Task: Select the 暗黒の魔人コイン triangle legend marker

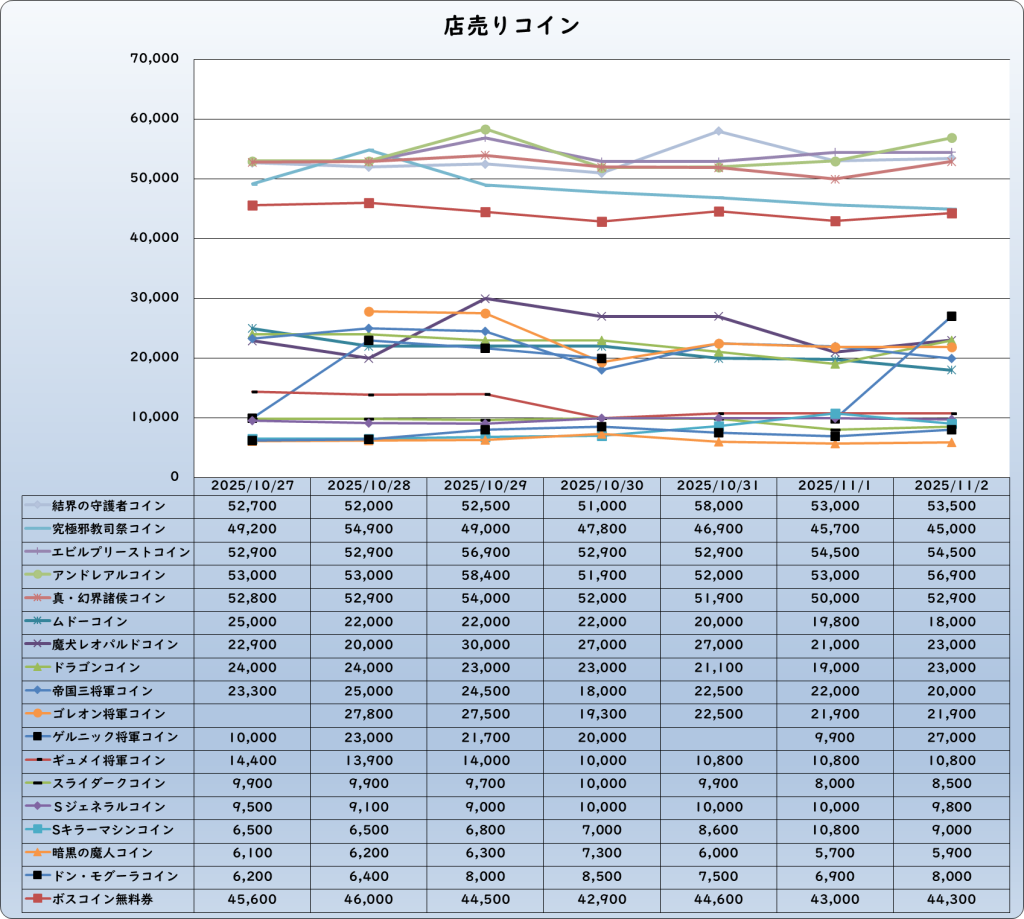Action: [40, 852]
